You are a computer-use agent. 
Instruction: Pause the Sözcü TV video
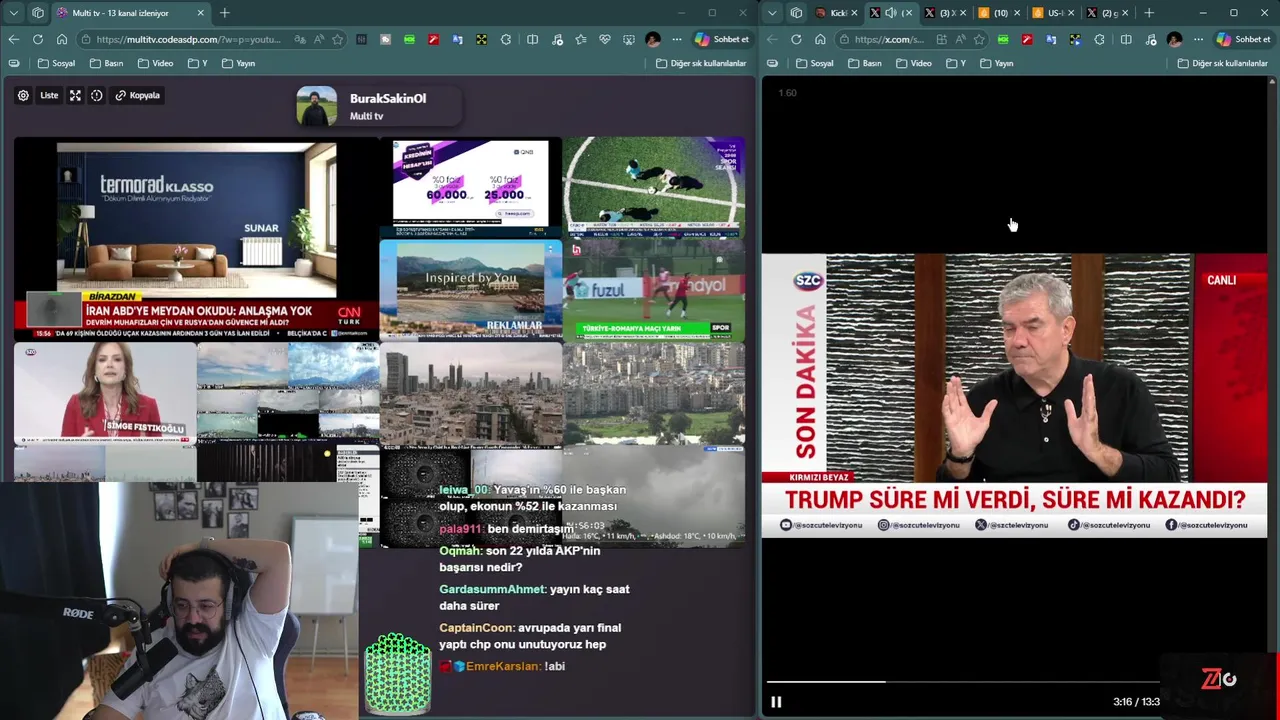coord(776,702)
